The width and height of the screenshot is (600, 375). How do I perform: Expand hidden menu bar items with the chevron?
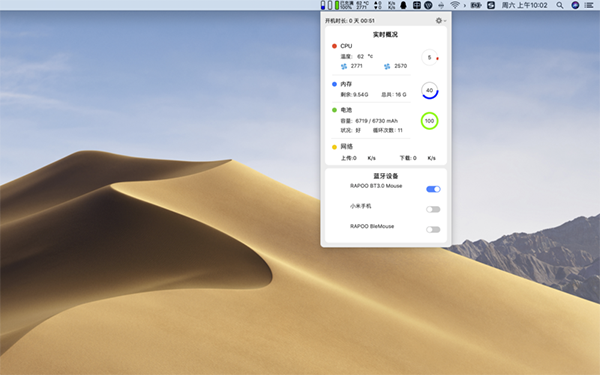(x=465, y=6)
